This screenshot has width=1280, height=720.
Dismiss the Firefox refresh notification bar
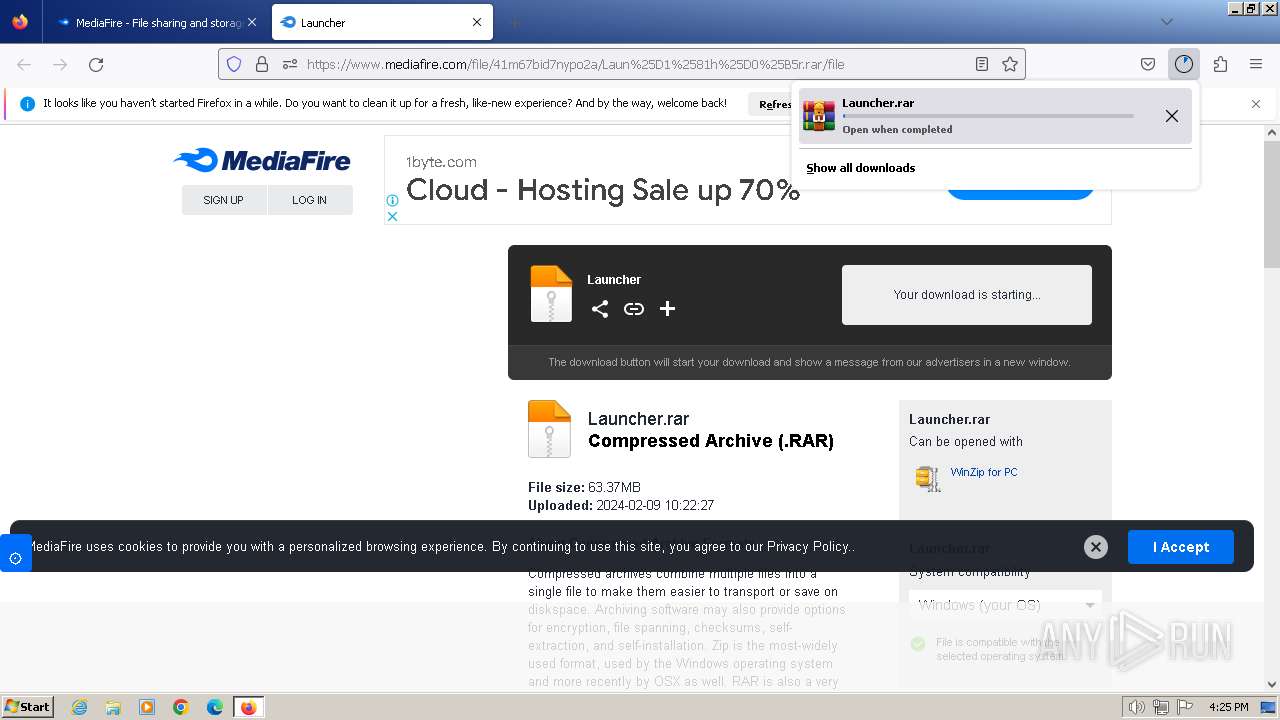(1256, 104)
